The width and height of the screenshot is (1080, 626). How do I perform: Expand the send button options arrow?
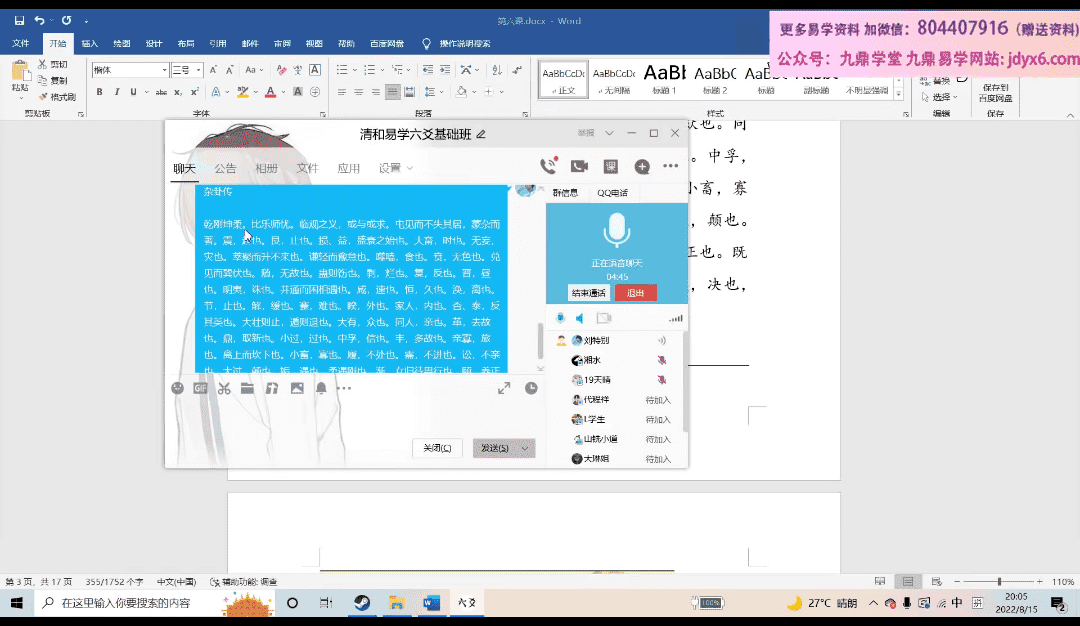tap(526, 448)
